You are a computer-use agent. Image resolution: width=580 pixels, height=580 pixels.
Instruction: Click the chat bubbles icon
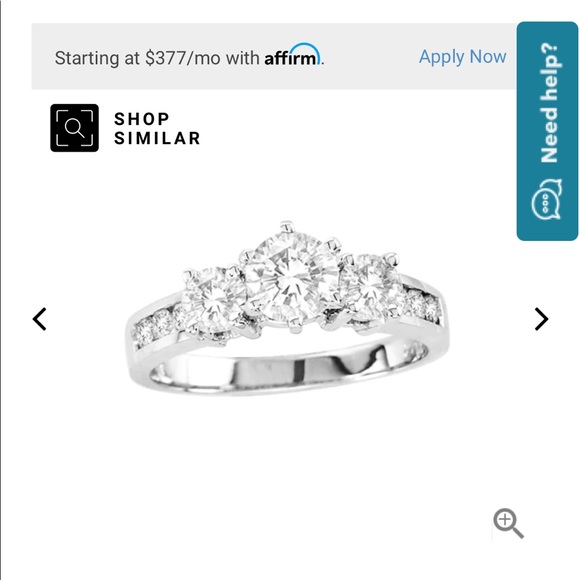546,199
